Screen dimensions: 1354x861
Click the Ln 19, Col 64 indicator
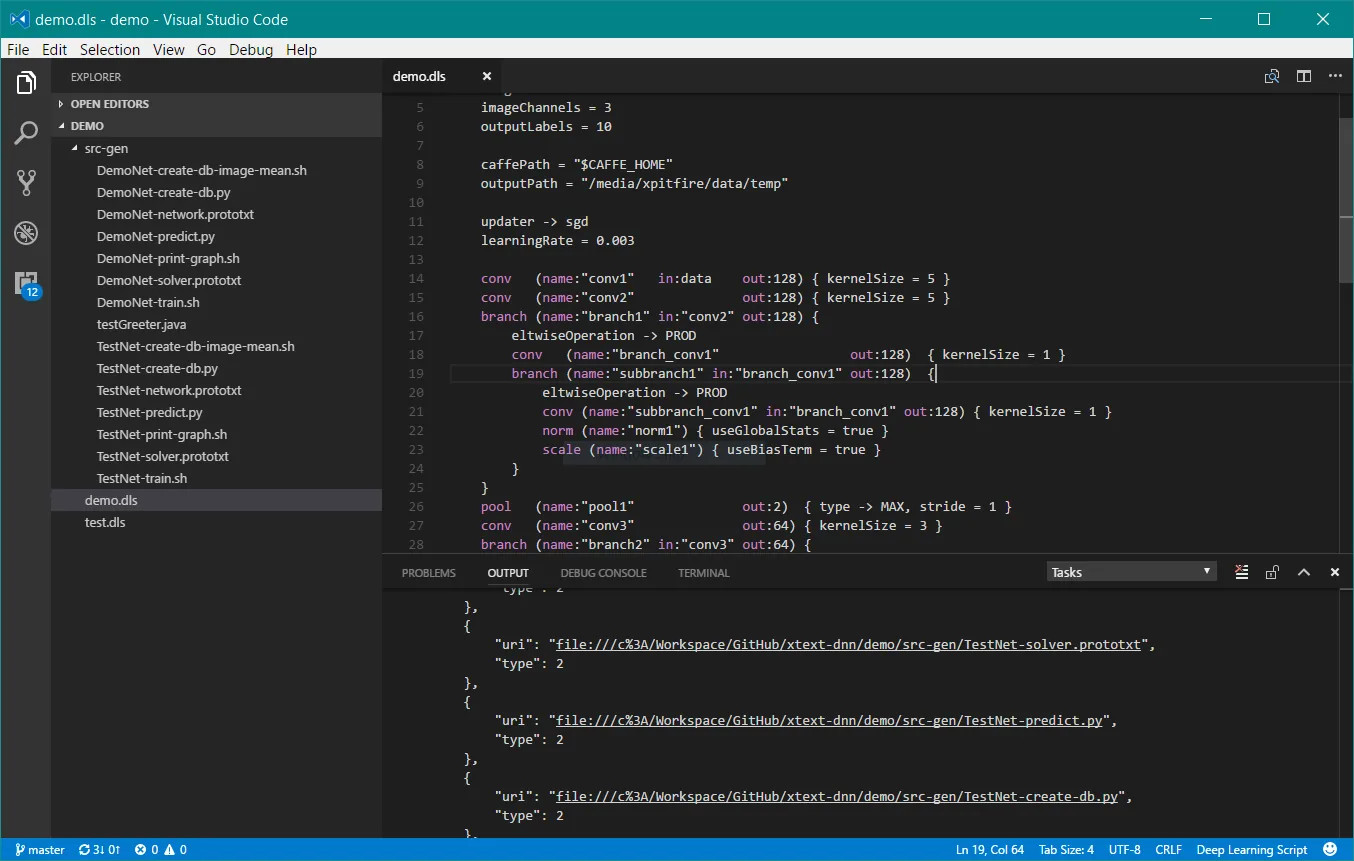[990, 850]
